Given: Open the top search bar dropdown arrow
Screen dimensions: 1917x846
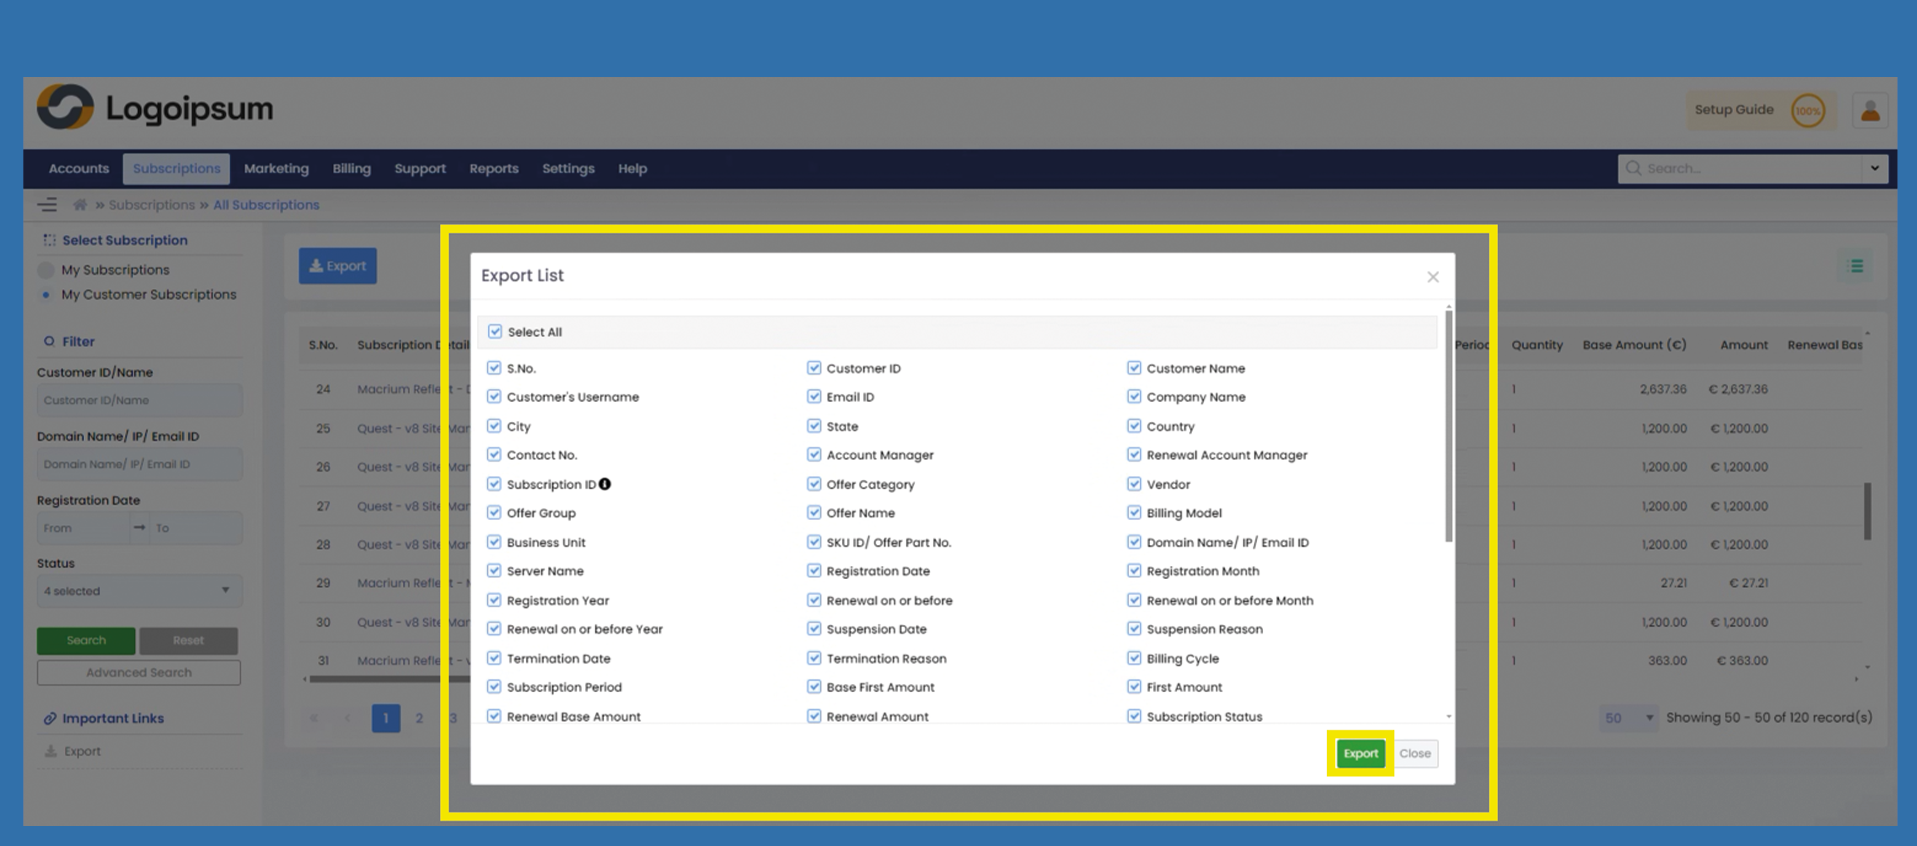Looking at the screenshot, I should click(1874, 168).
